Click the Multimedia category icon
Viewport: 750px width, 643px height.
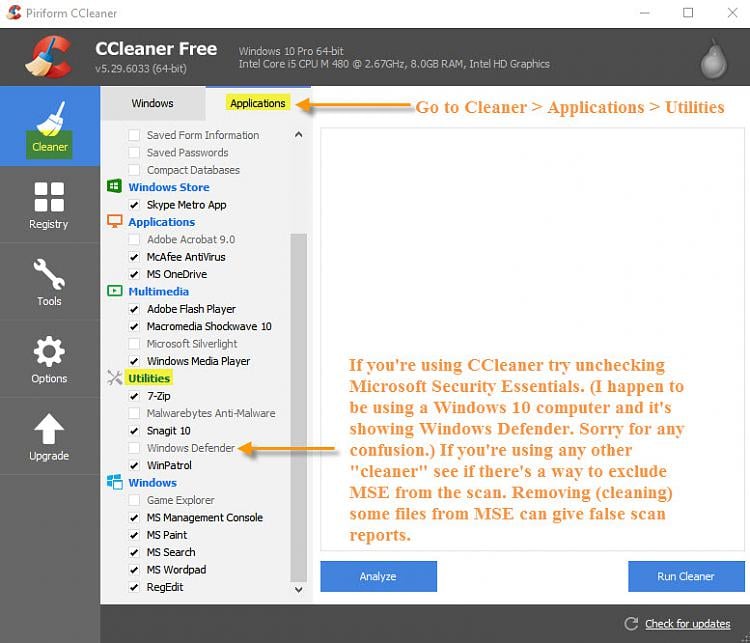(x=114, y=291)
